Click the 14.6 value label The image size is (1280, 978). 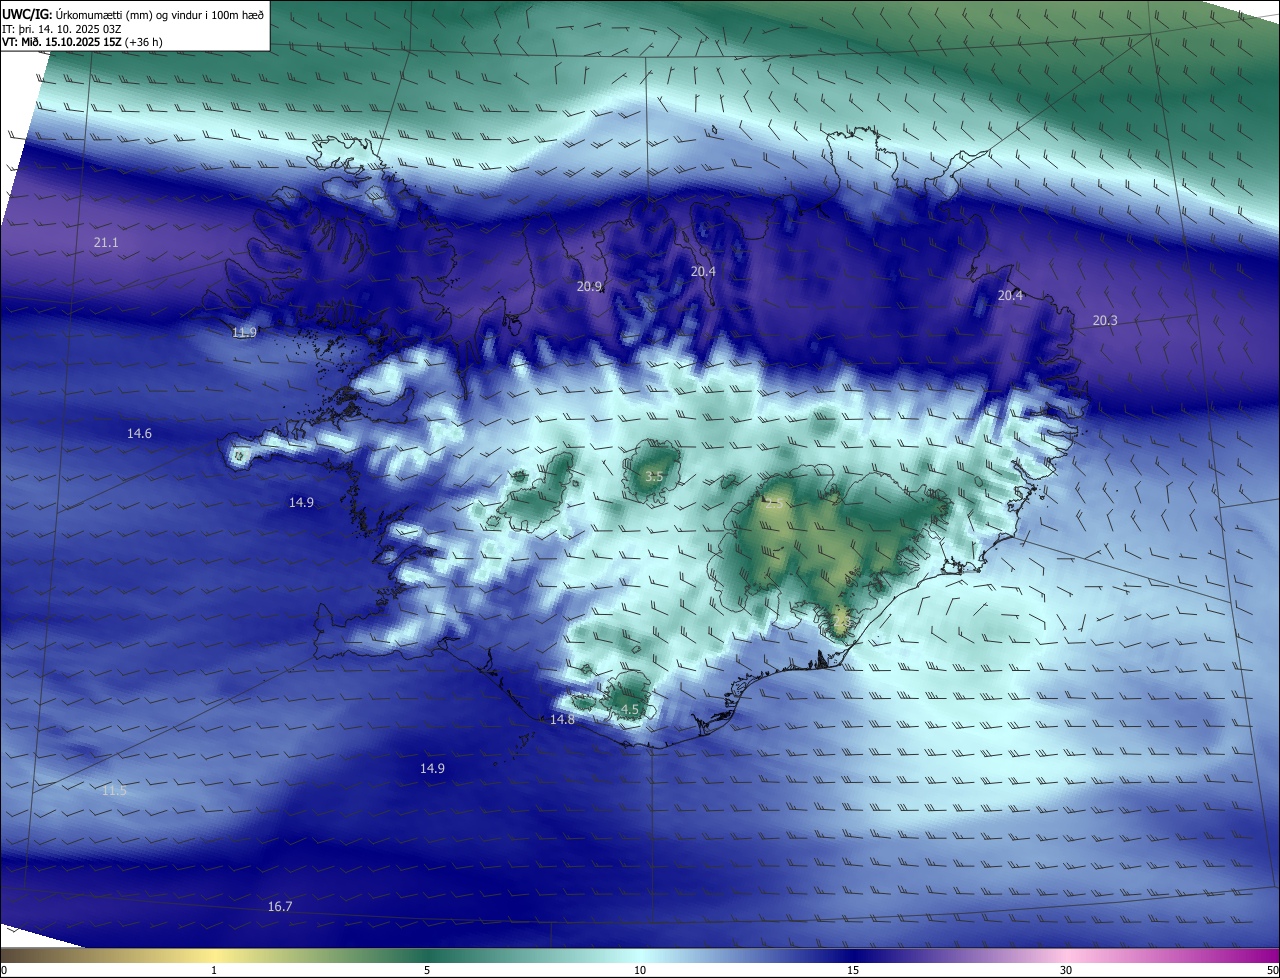coord(139,434)
